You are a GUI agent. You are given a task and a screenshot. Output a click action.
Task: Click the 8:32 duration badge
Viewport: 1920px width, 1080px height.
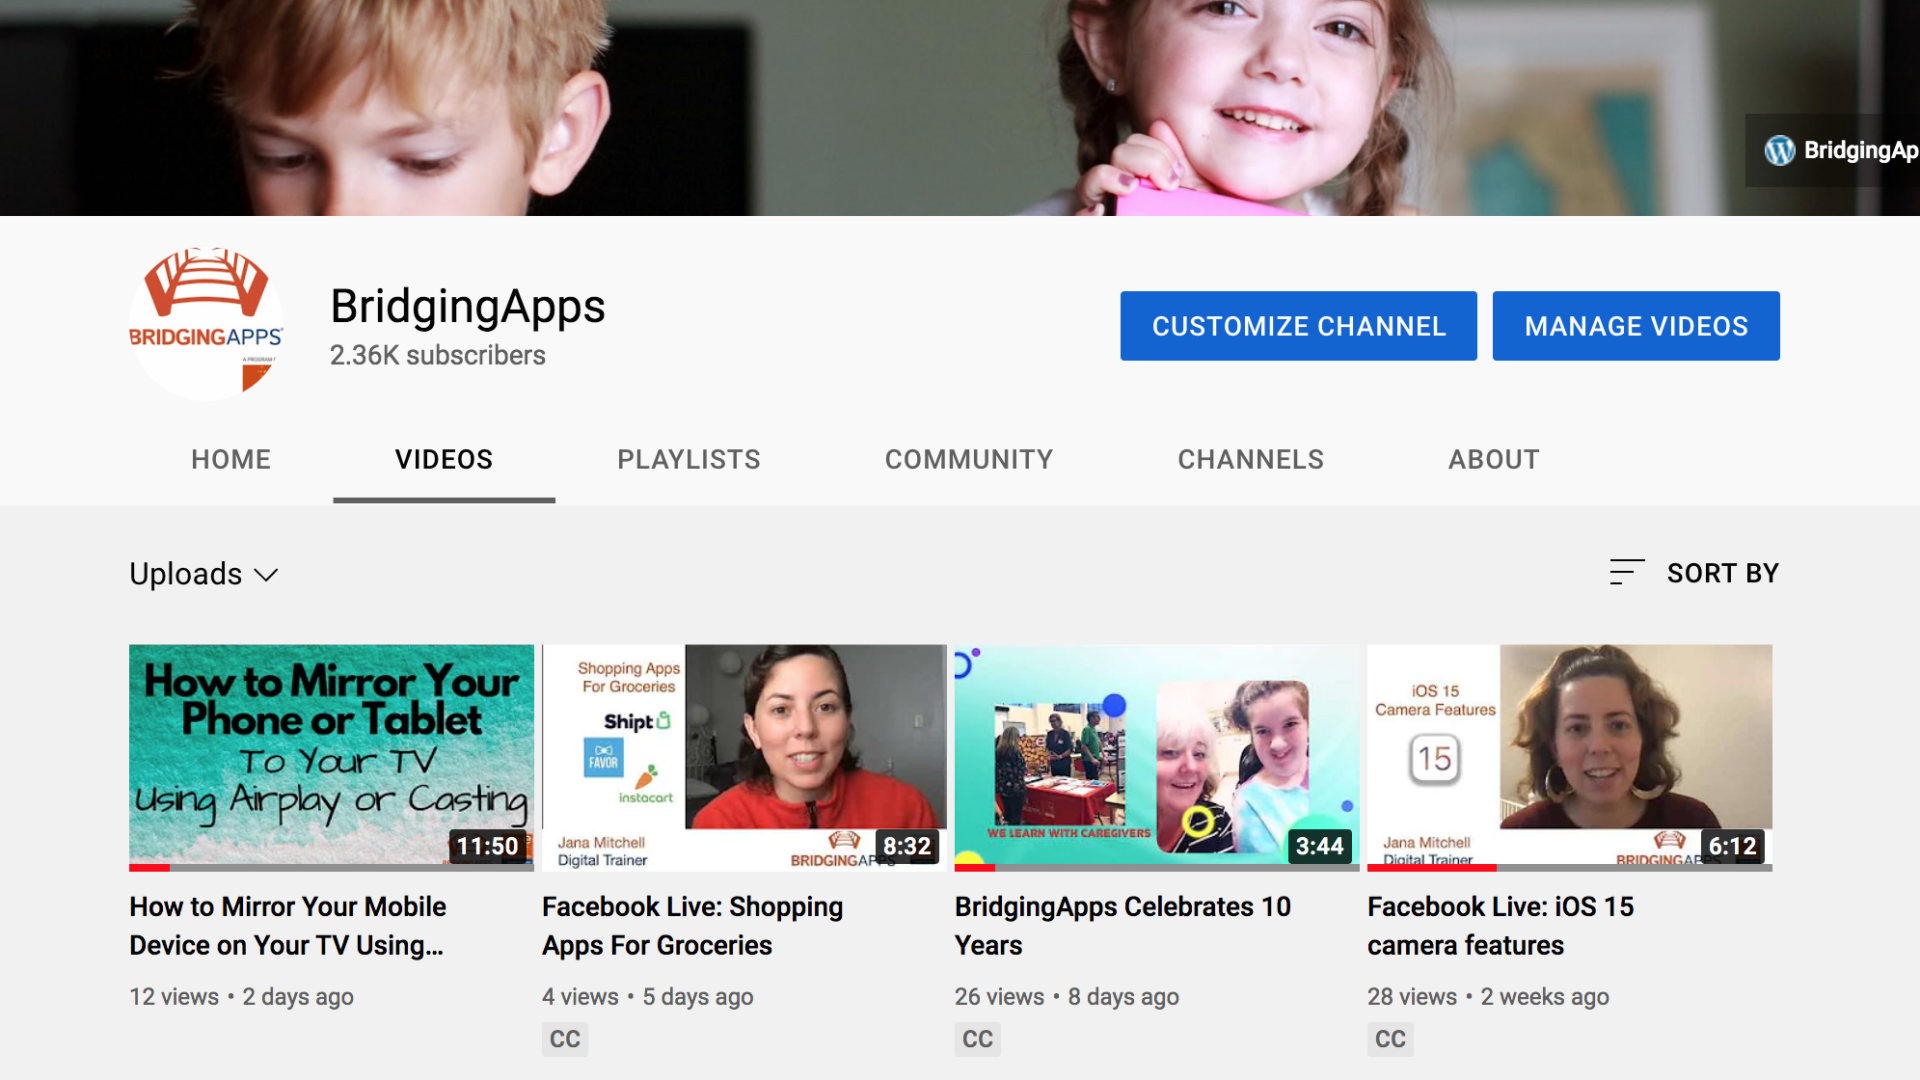tap(907, 846)
